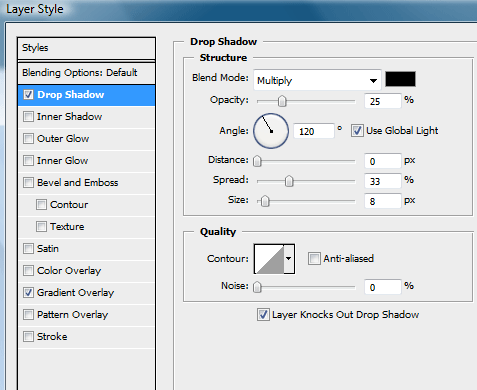Uncheck the Drop Shadow checkbox
The height and width of the screenshot is (390, 477).
(x=28, y=95)
